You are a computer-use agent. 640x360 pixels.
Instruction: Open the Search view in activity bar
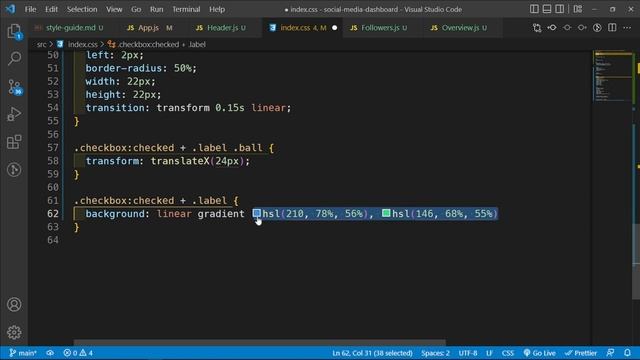coord(14,58)
